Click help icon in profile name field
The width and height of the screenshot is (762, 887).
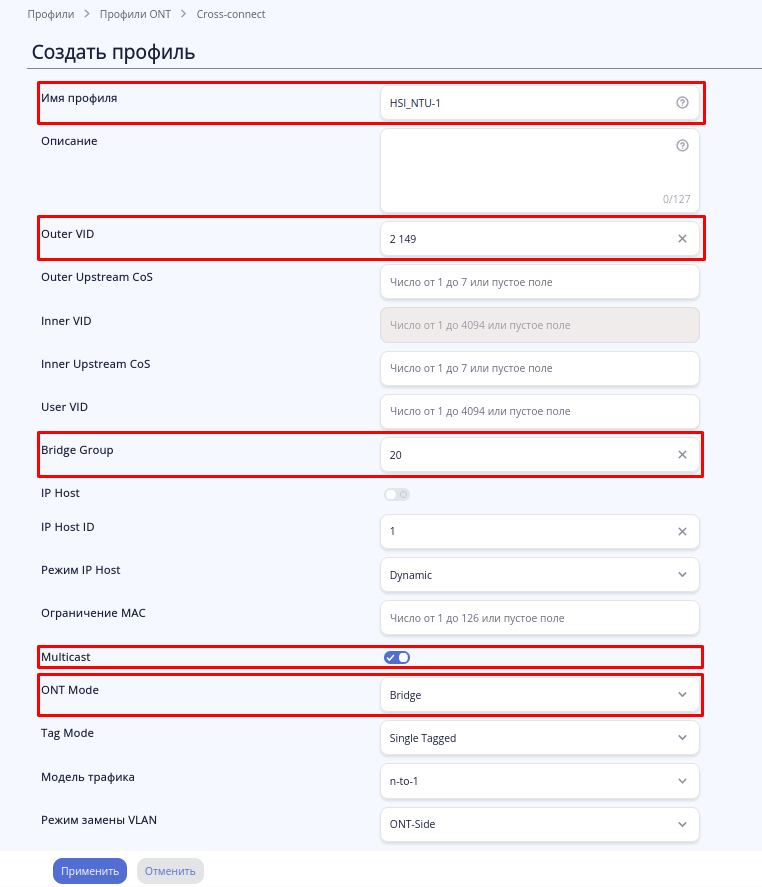(682, 102)
